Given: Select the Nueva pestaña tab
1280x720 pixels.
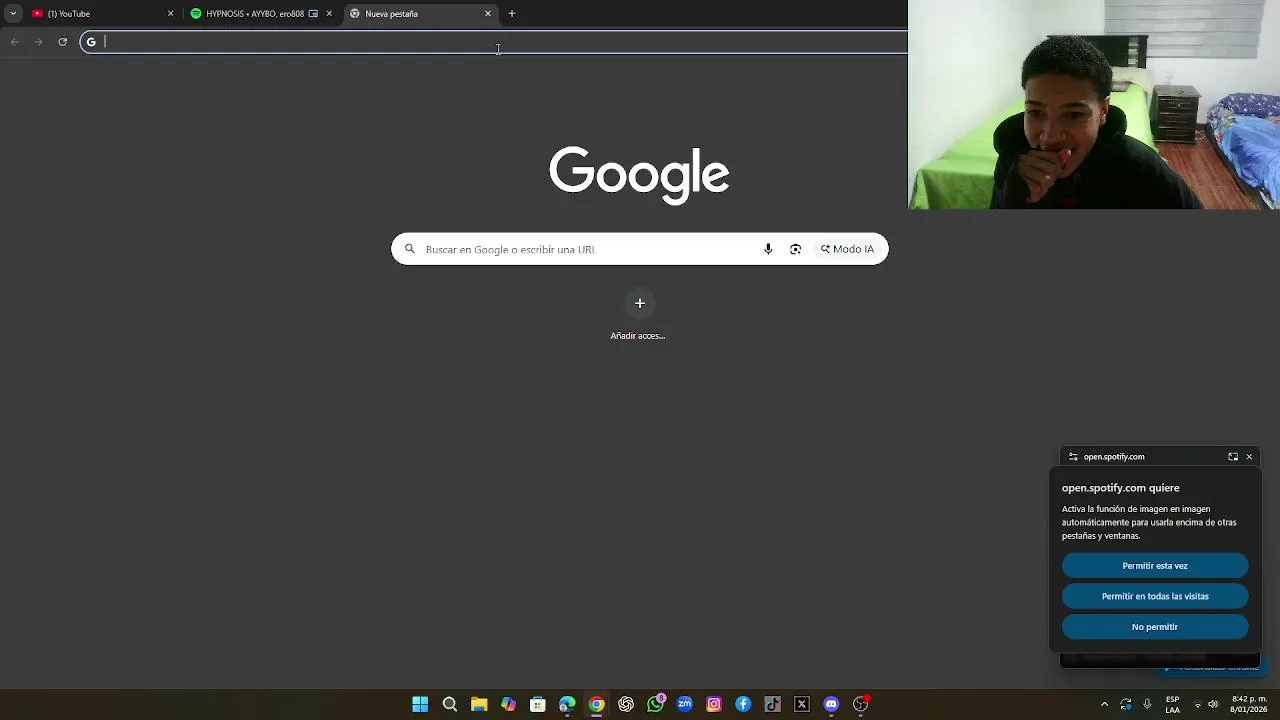Looking at the screenshot, I should pyautogui.click(x=420, y=13).
